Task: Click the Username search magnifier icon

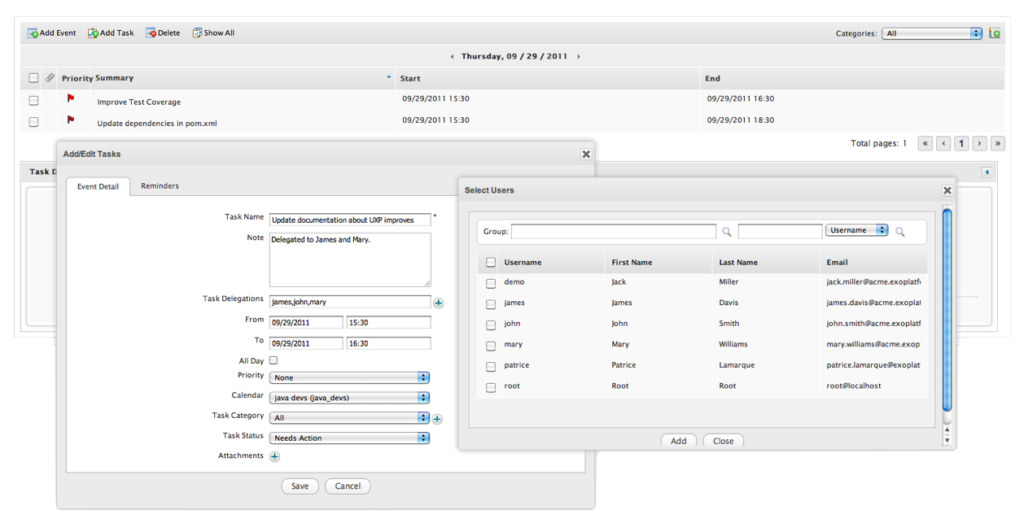Action: click(900, 232)
